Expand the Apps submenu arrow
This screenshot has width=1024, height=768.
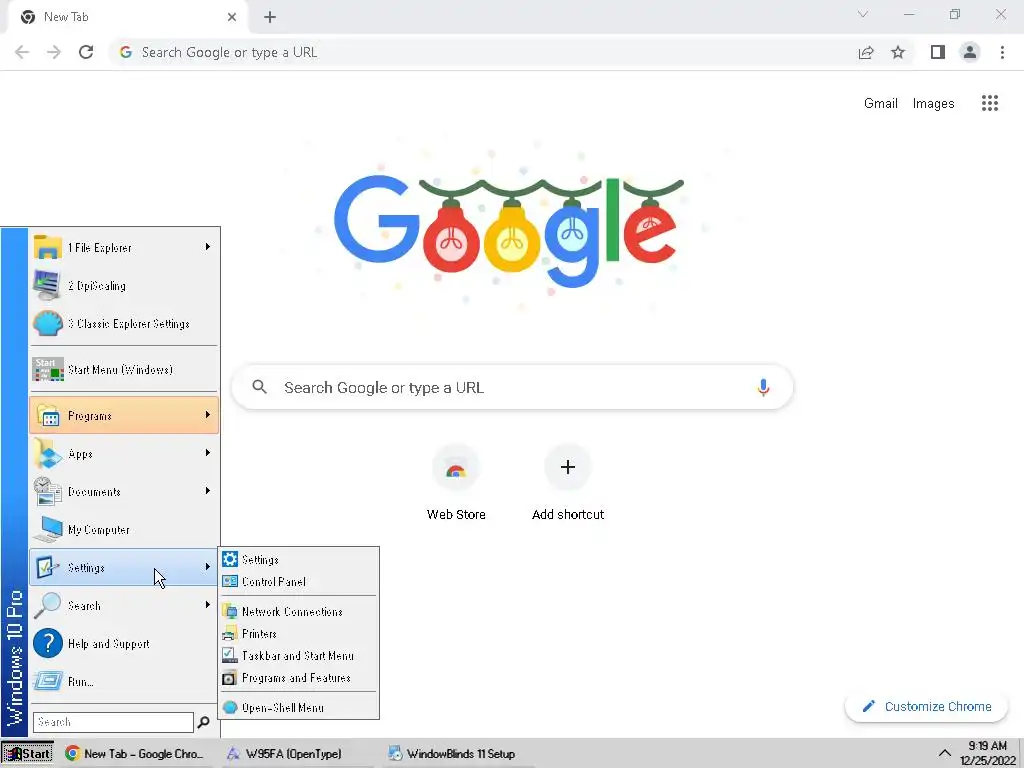click(x=208, y=453)
